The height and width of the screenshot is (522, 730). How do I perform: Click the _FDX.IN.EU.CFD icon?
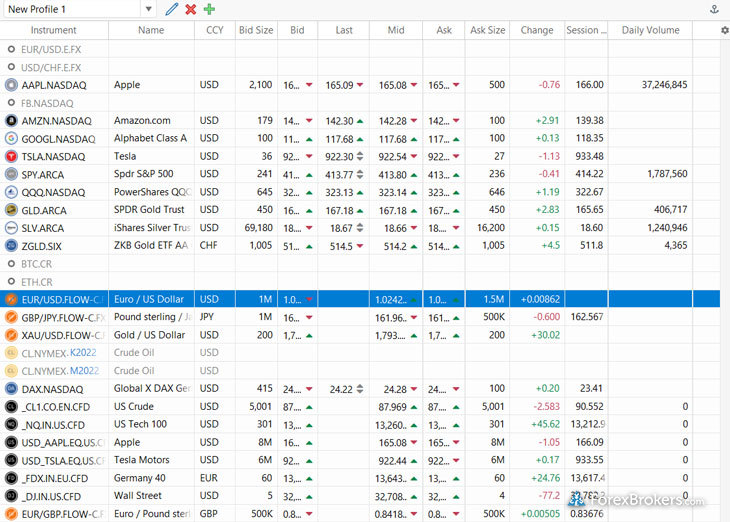tap(11, 478)
